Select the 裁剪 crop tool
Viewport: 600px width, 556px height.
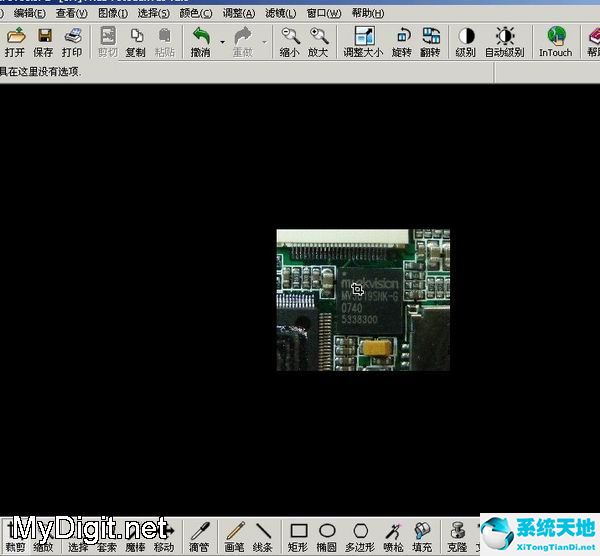point(15,537)
